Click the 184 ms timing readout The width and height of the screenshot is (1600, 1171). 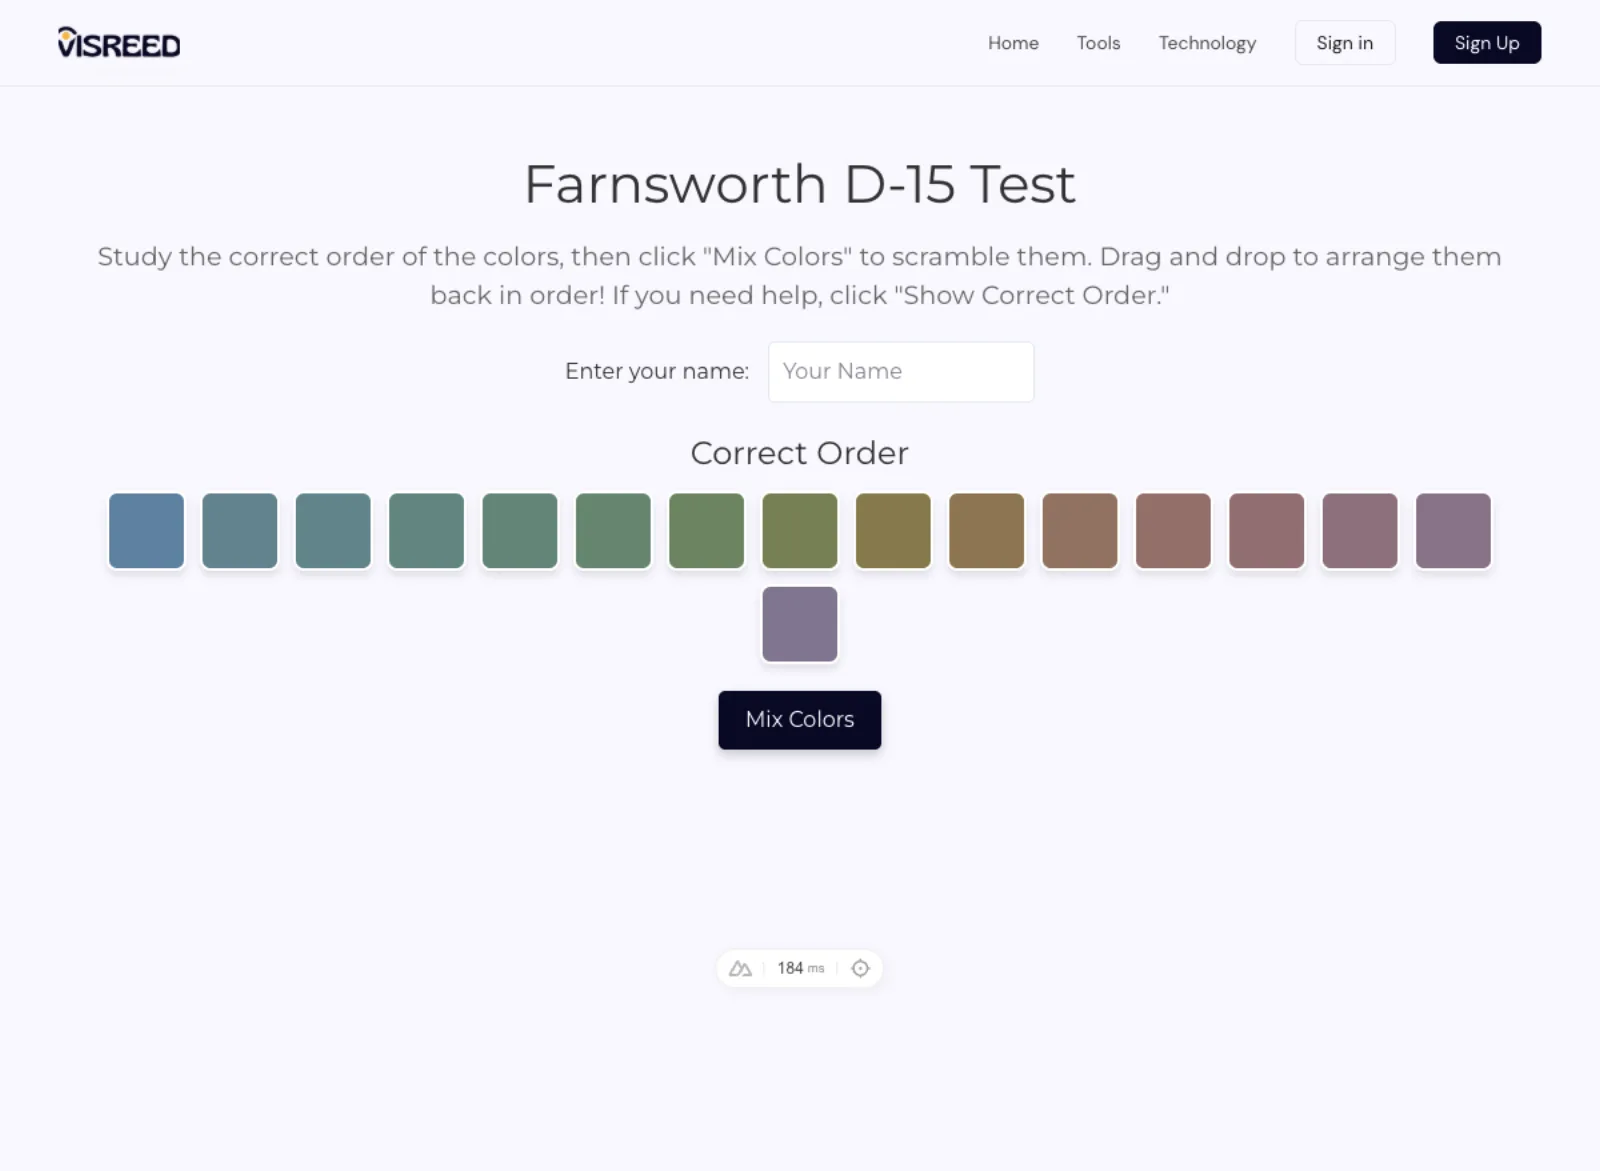tap(801, 968)
